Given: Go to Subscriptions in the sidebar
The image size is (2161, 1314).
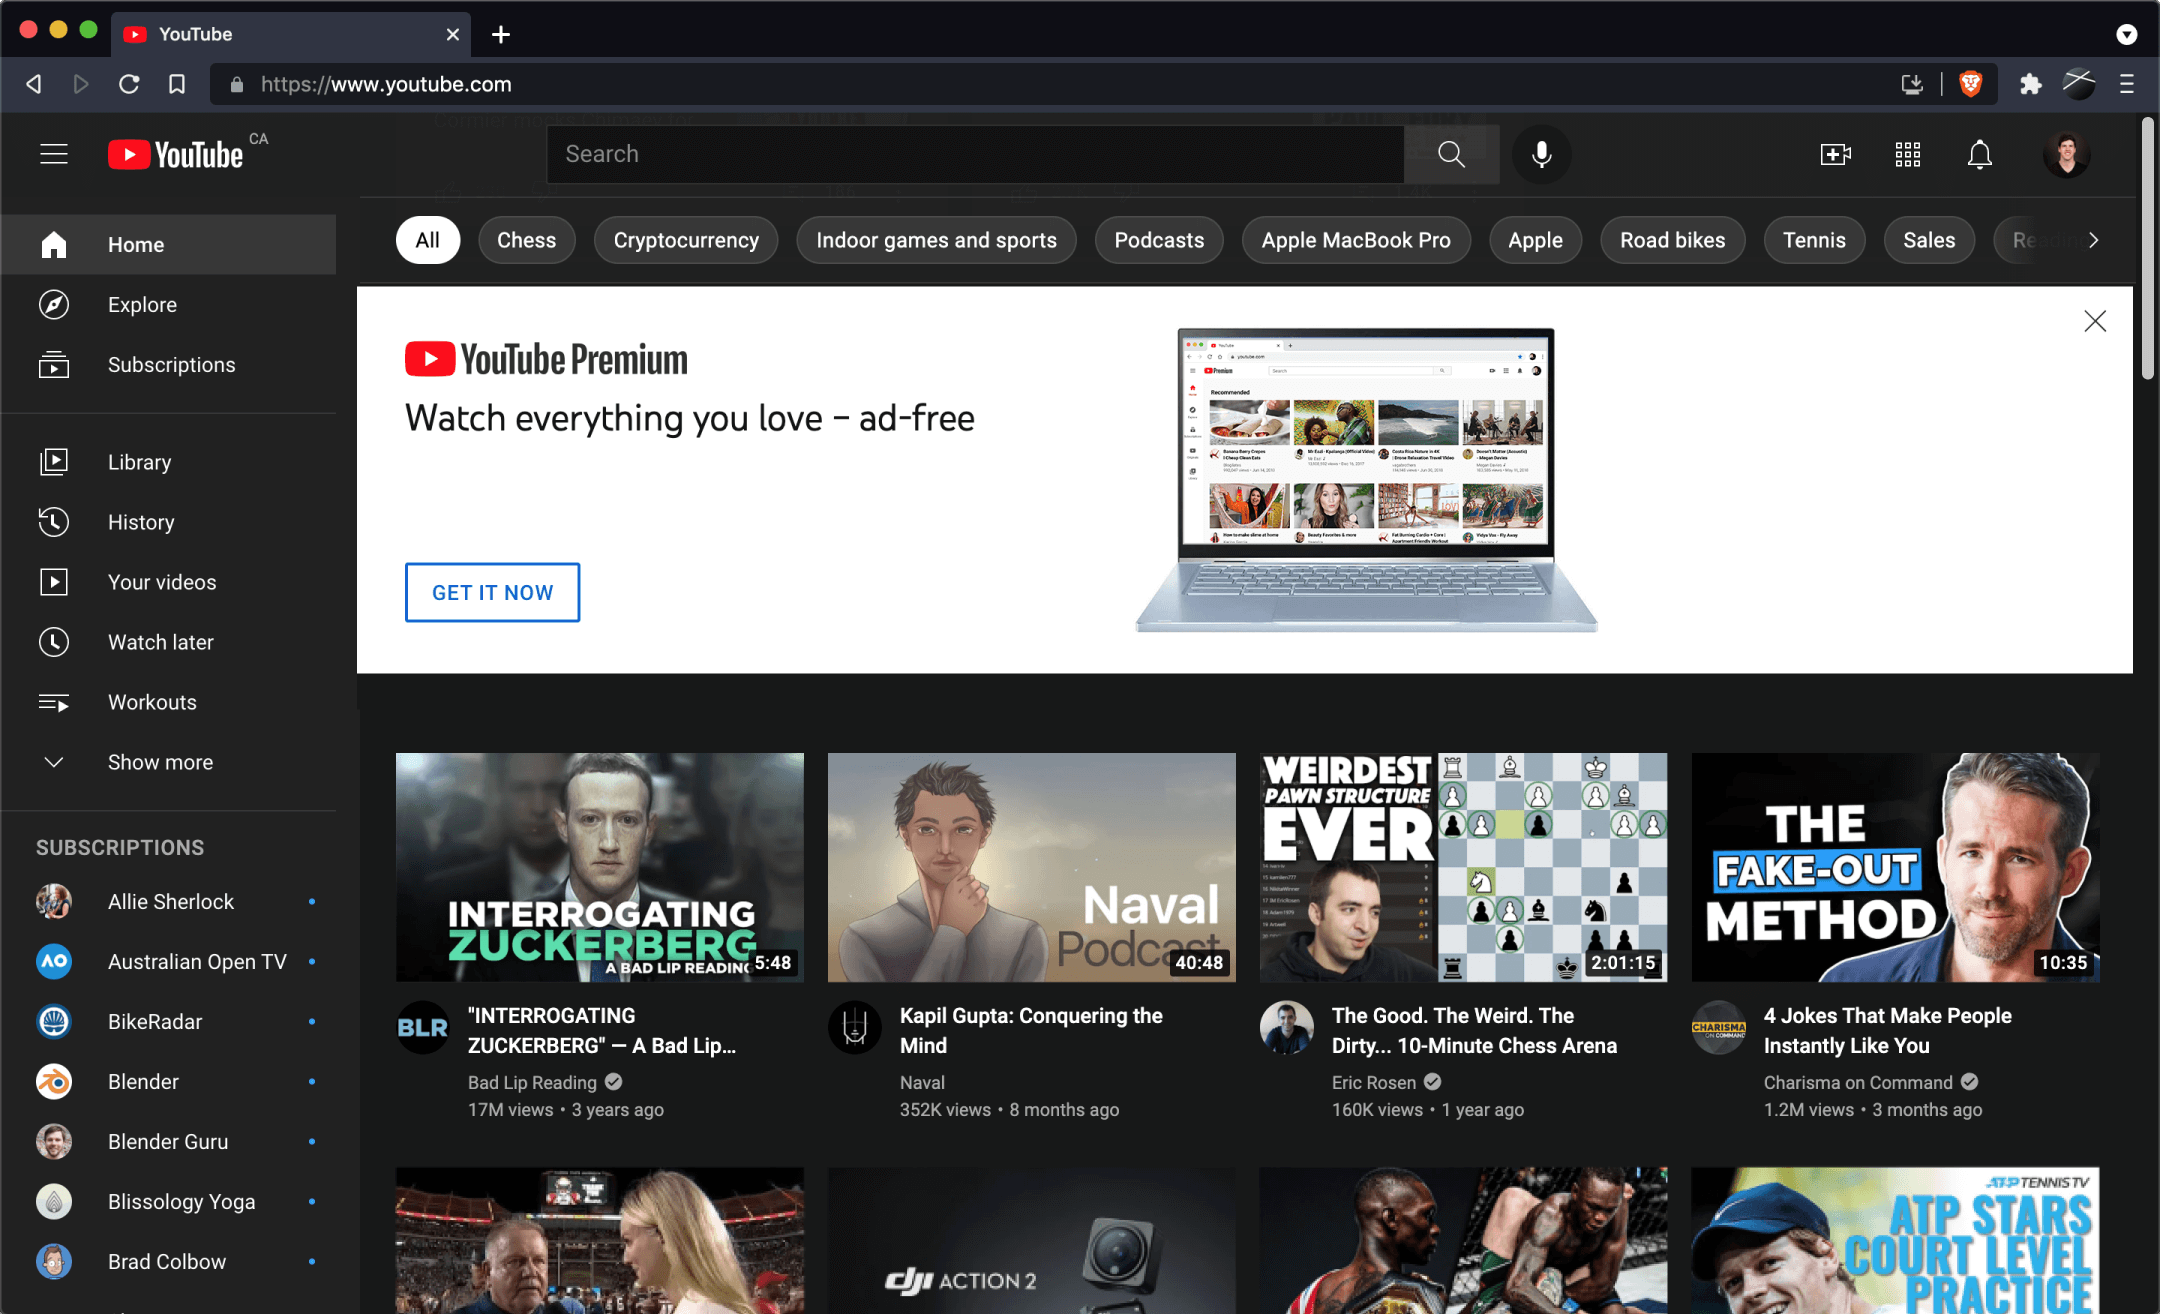Looking at the screenshot, I should (171, 365).
